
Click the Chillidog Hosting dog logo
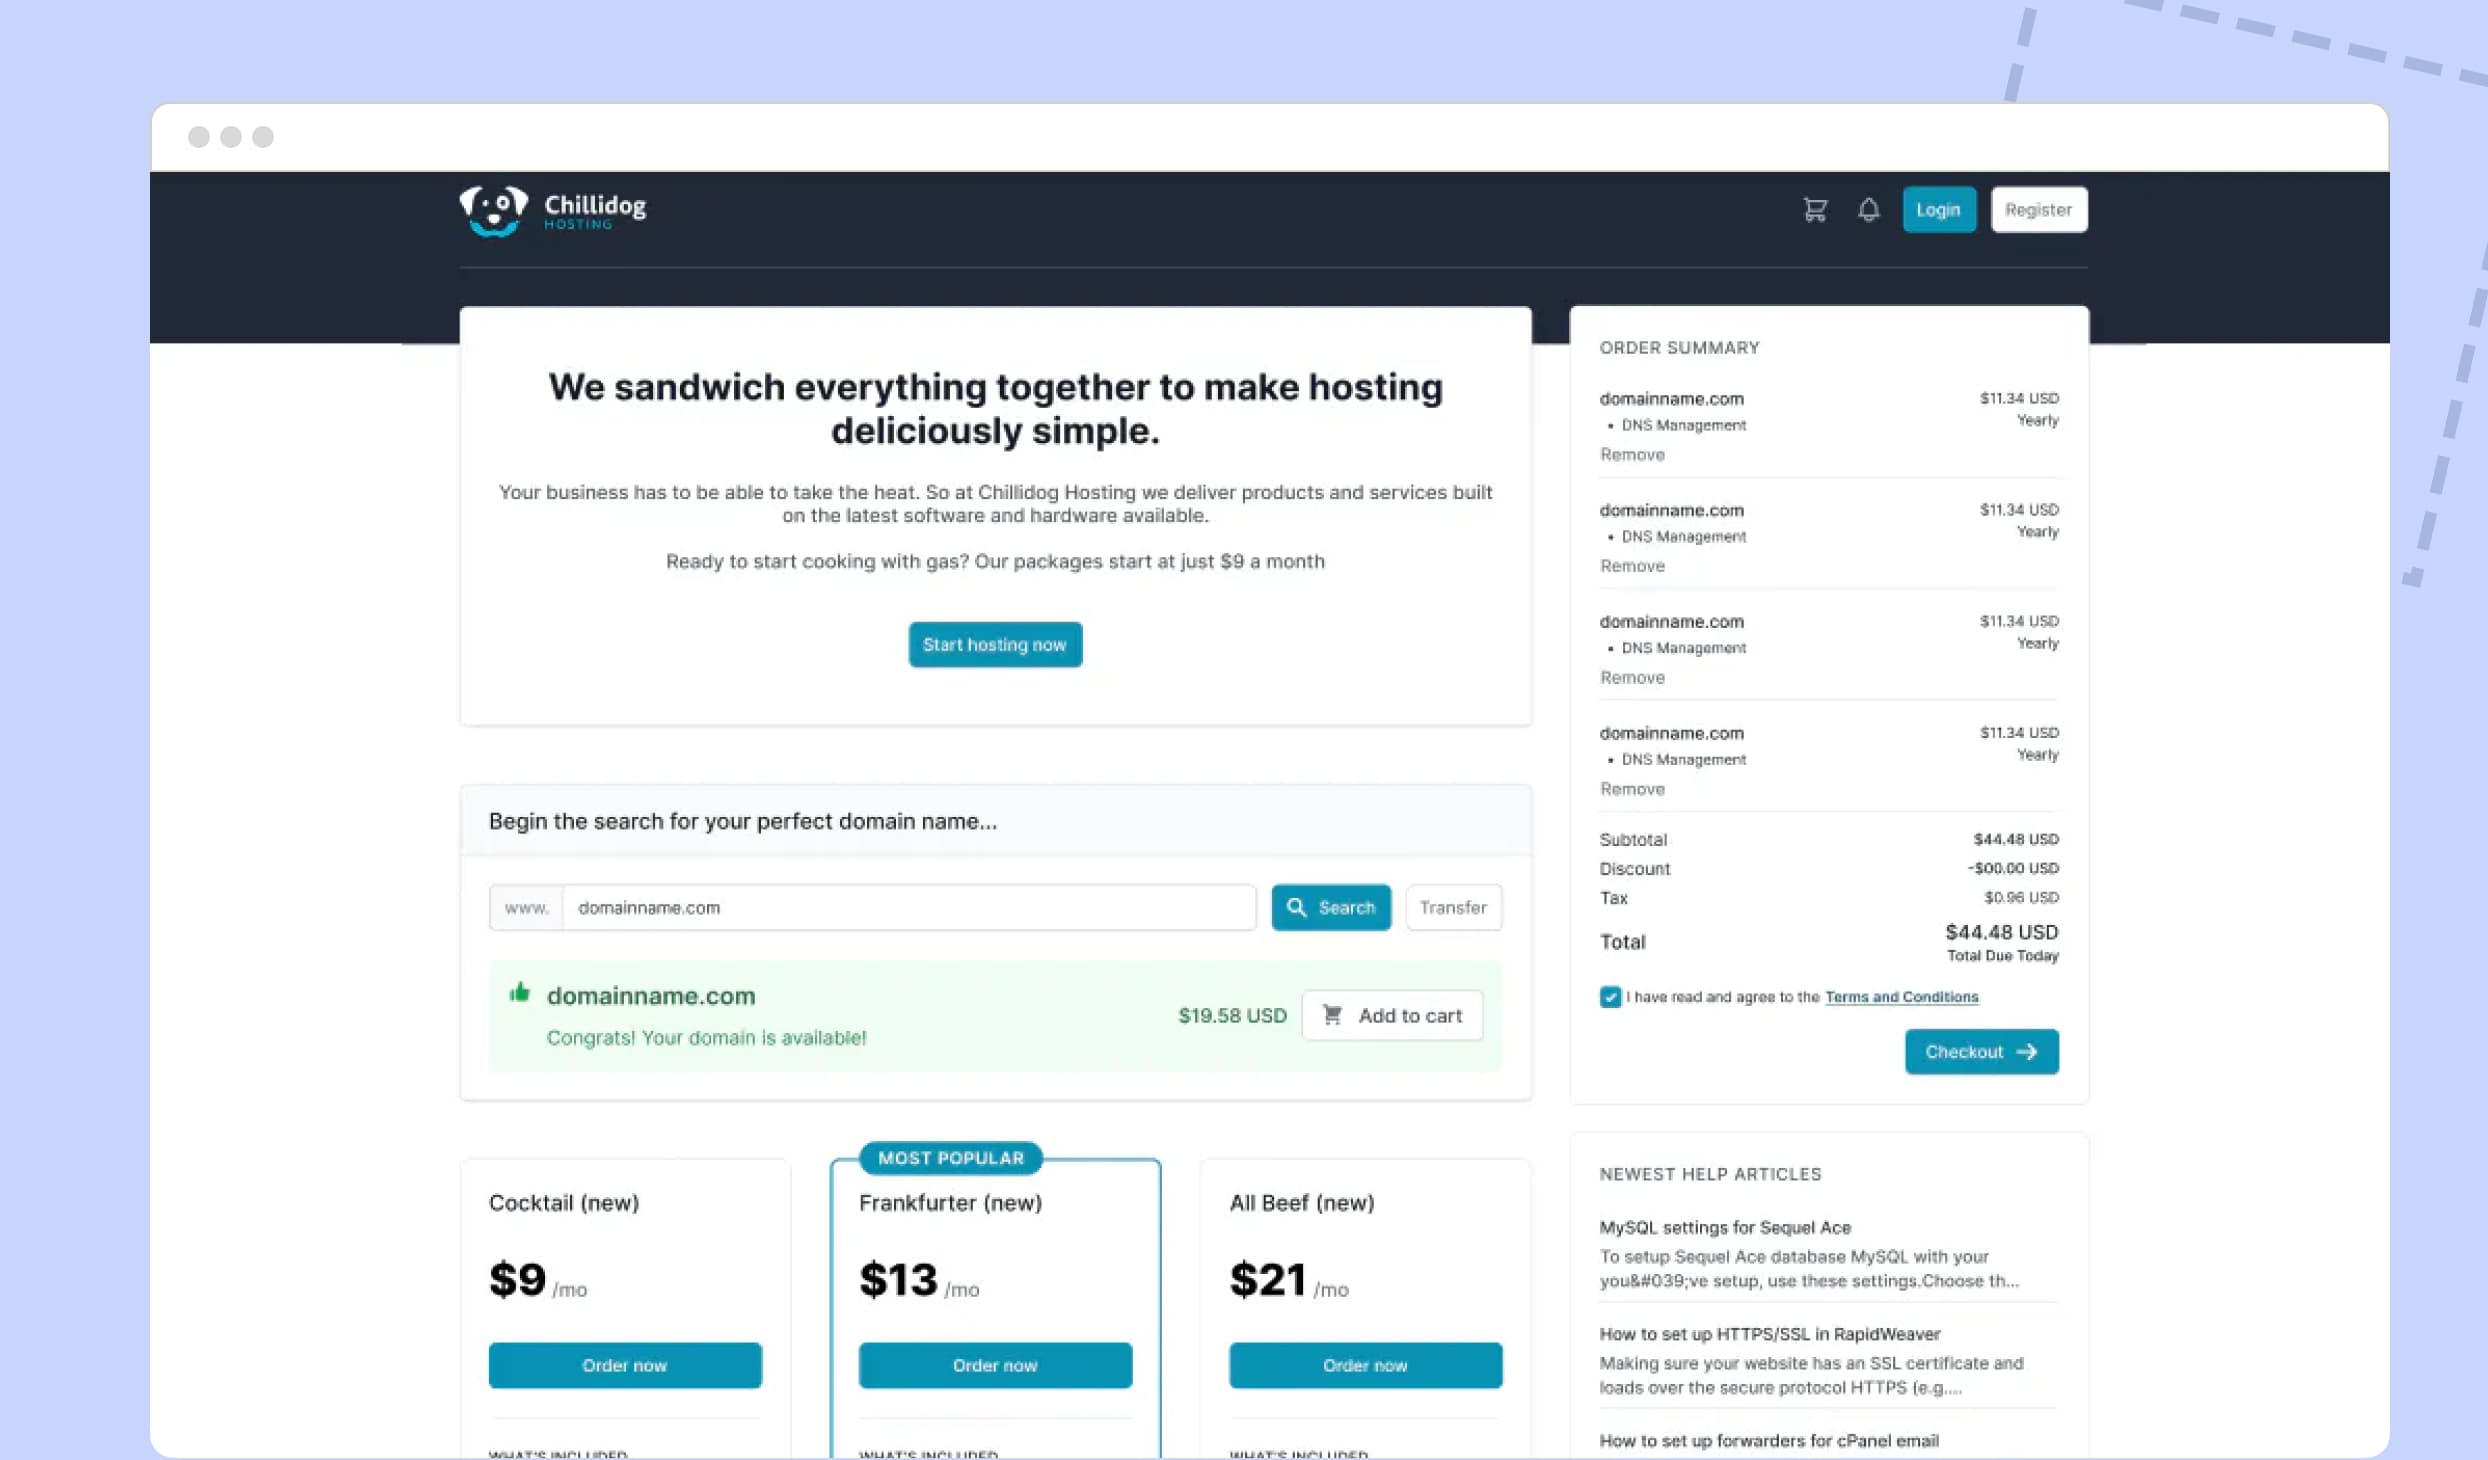493,211
